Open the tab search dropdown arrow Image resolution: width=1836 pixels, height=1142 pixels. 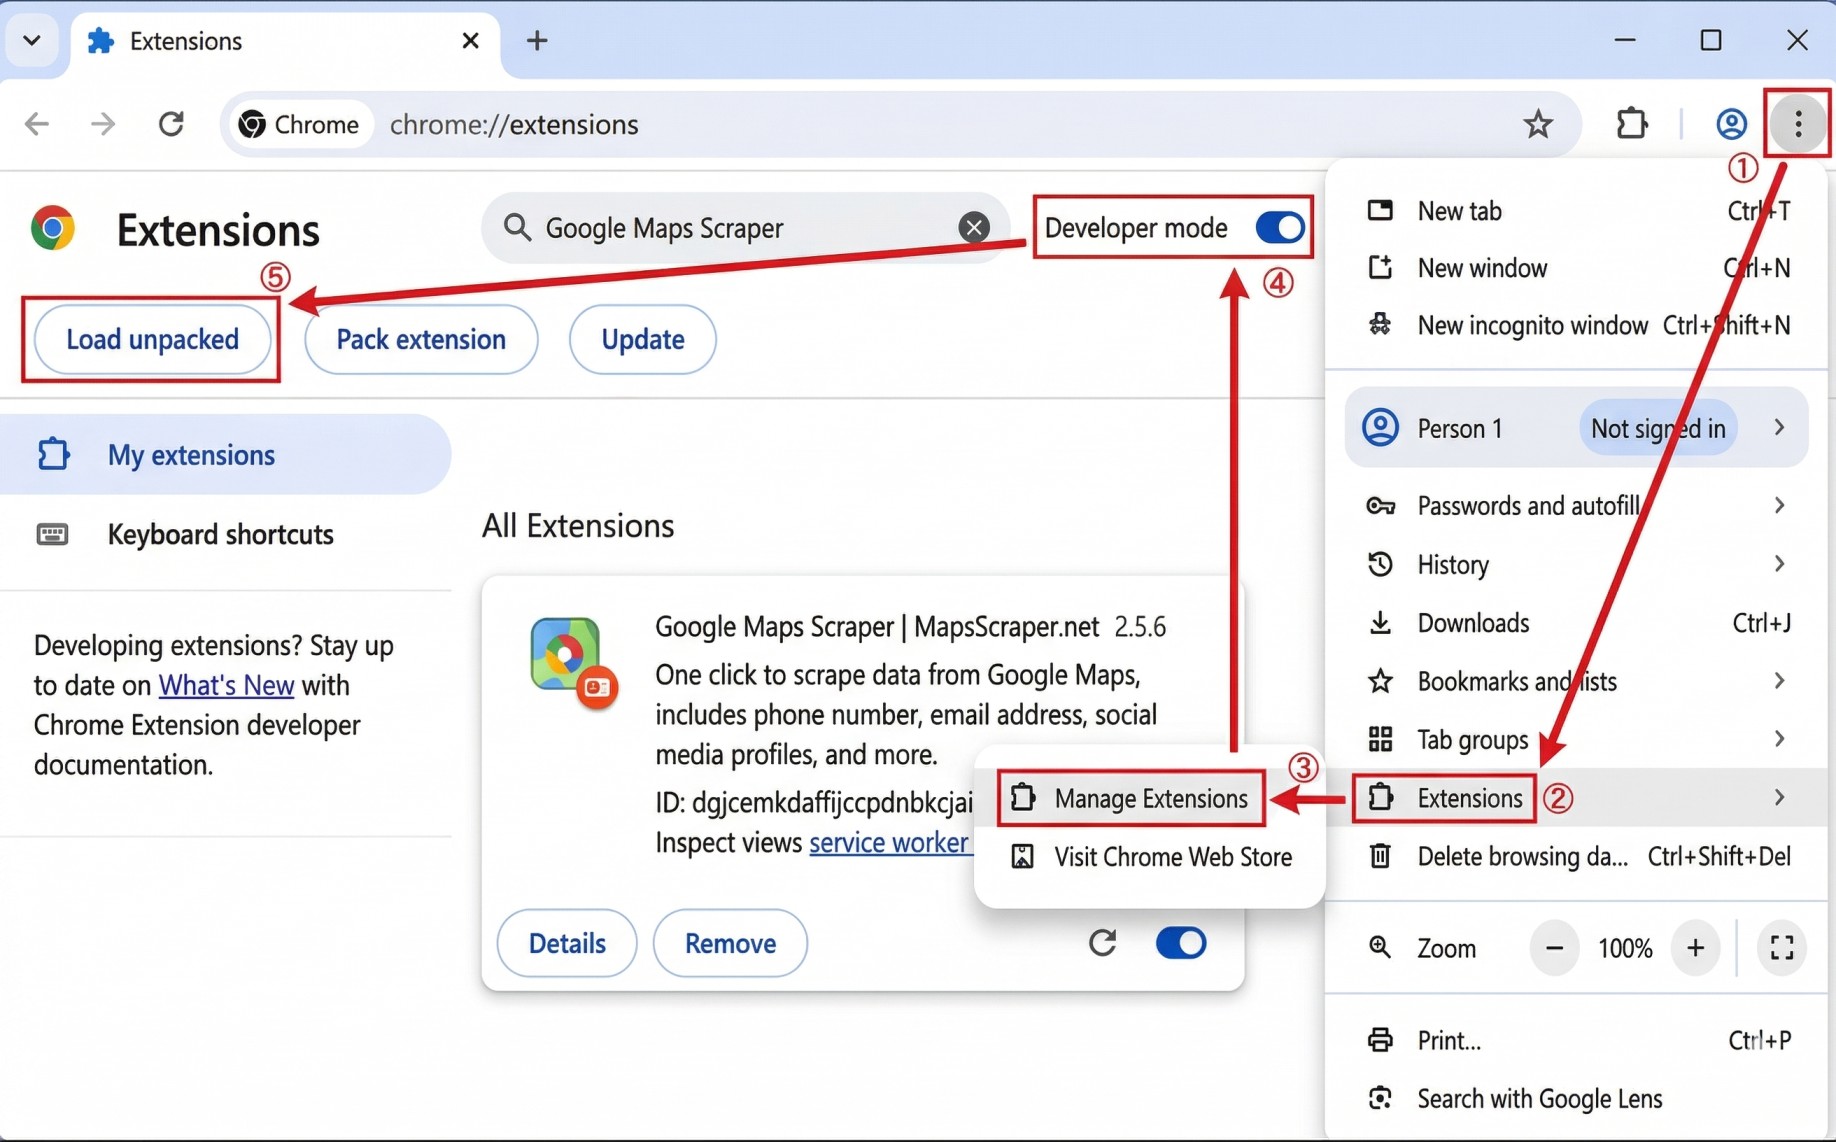[32, 41]
